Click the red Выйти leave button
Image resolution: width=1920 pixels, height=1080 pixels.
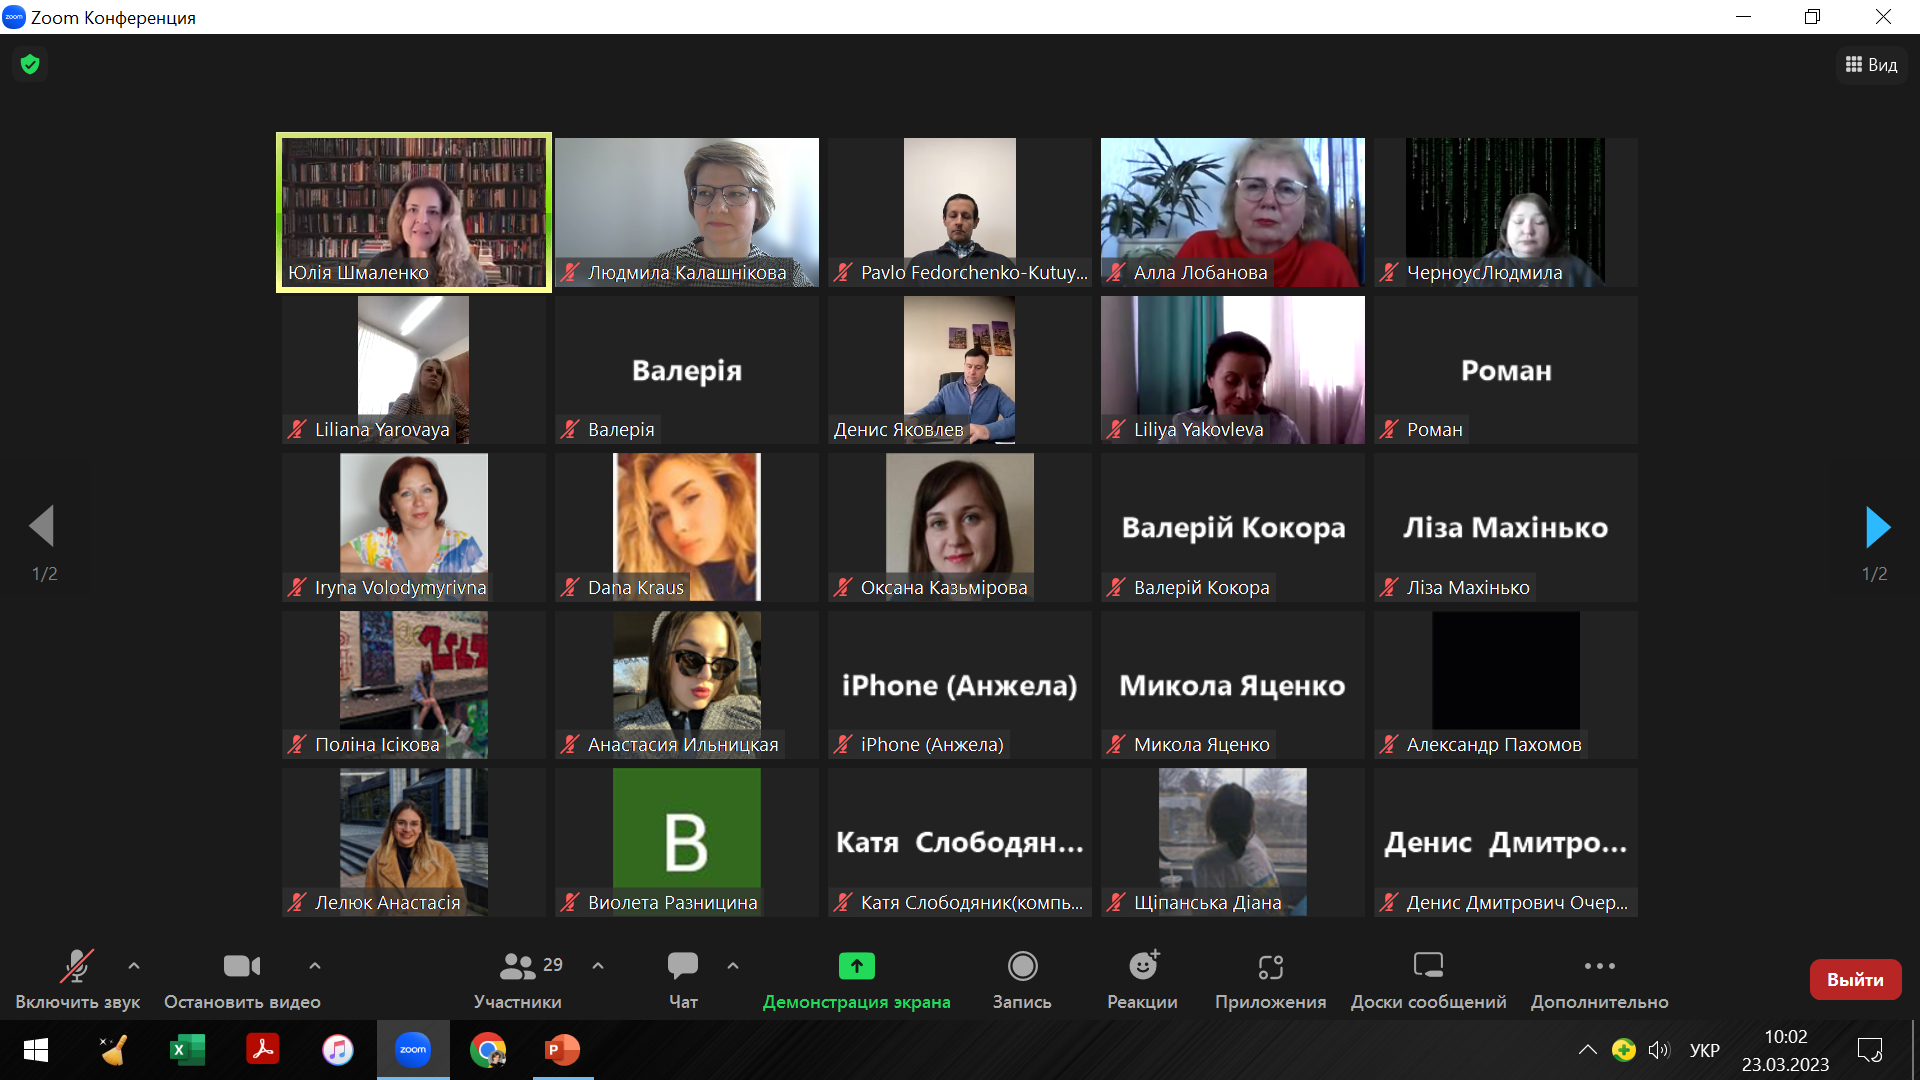pos(1855,980)
